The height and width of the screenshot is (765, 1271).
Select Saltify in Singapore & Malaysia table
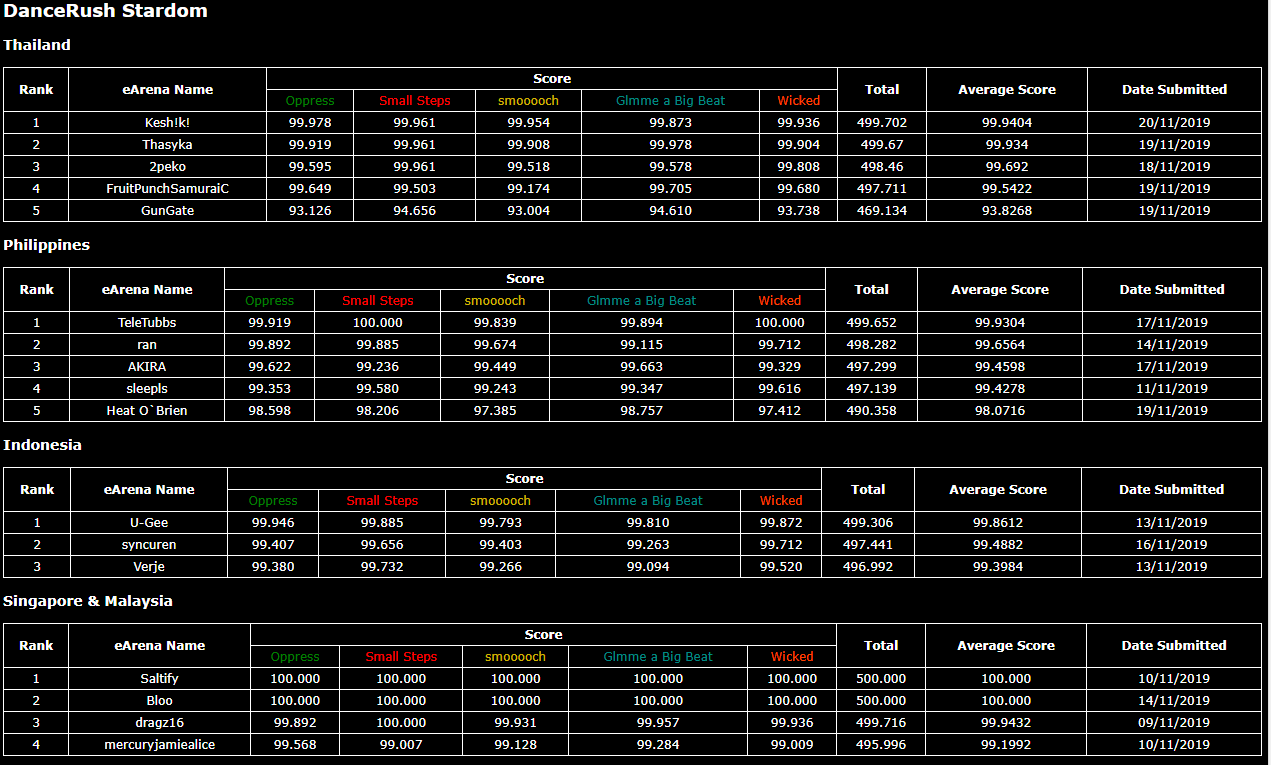pos(159,679)
